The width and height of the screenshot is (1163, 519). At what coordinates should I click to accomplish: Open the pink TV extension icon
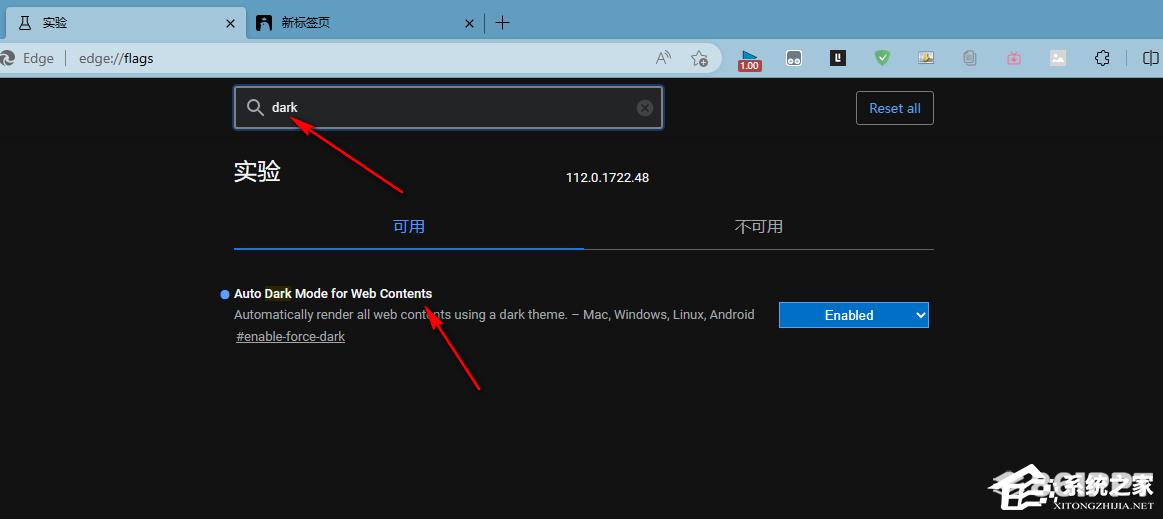pyautogui.click(x=1014, y=58)
